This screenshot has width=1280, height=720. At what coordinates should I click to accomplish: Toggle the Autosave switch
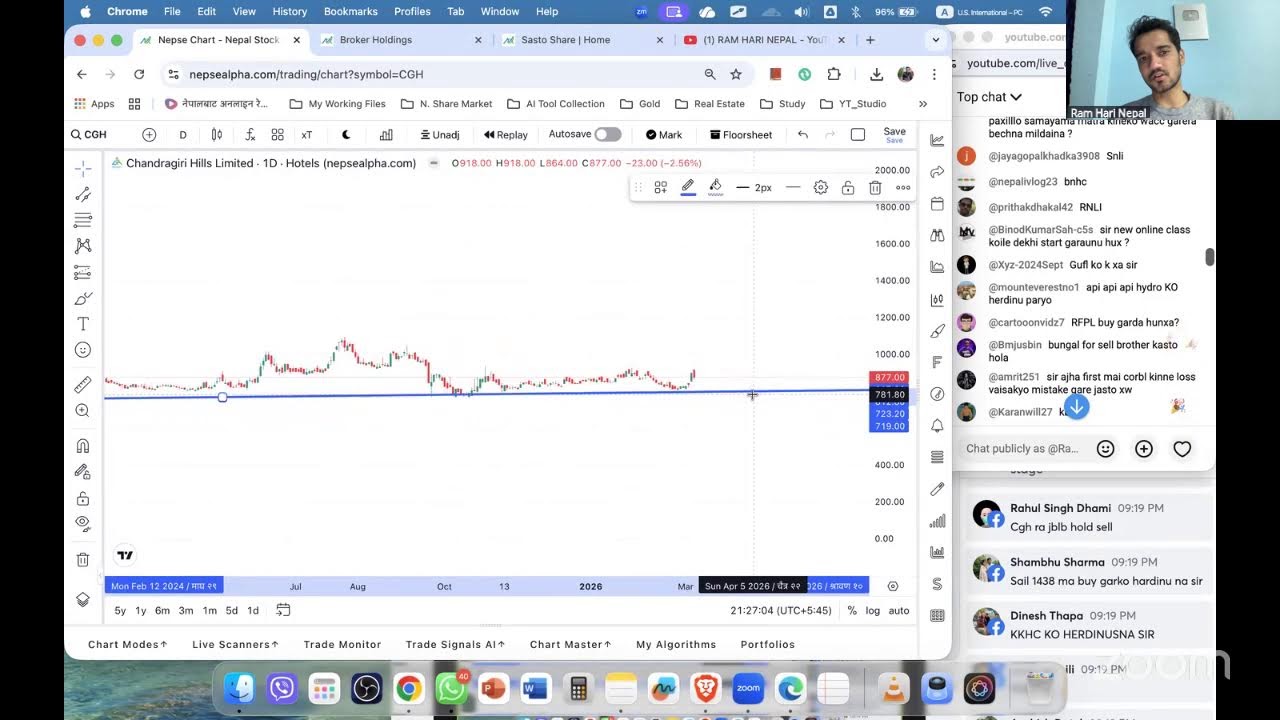pos(608,134)
